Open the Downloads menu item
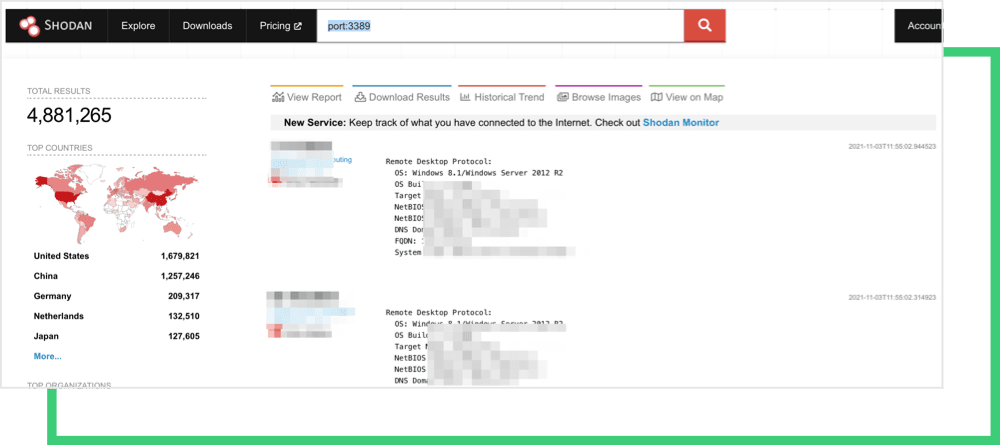1000x445 pixels. (x=207, y=26)
